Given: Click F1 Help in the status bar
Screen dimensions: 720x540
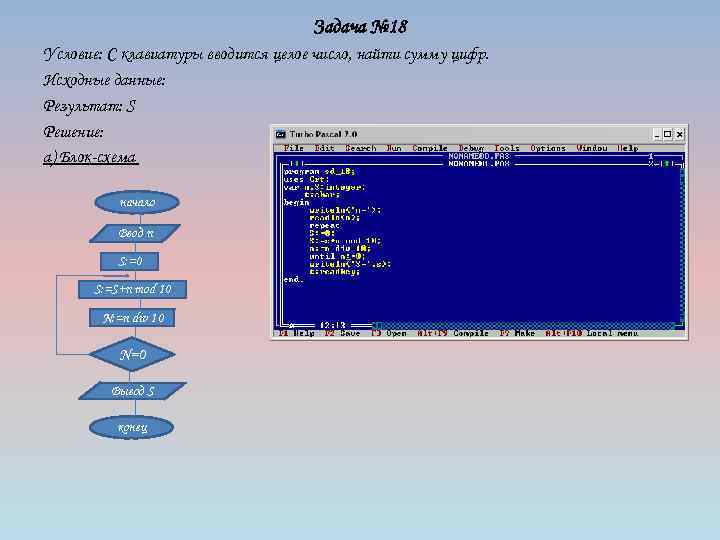Looking at the screenshot, I should 297,333.
